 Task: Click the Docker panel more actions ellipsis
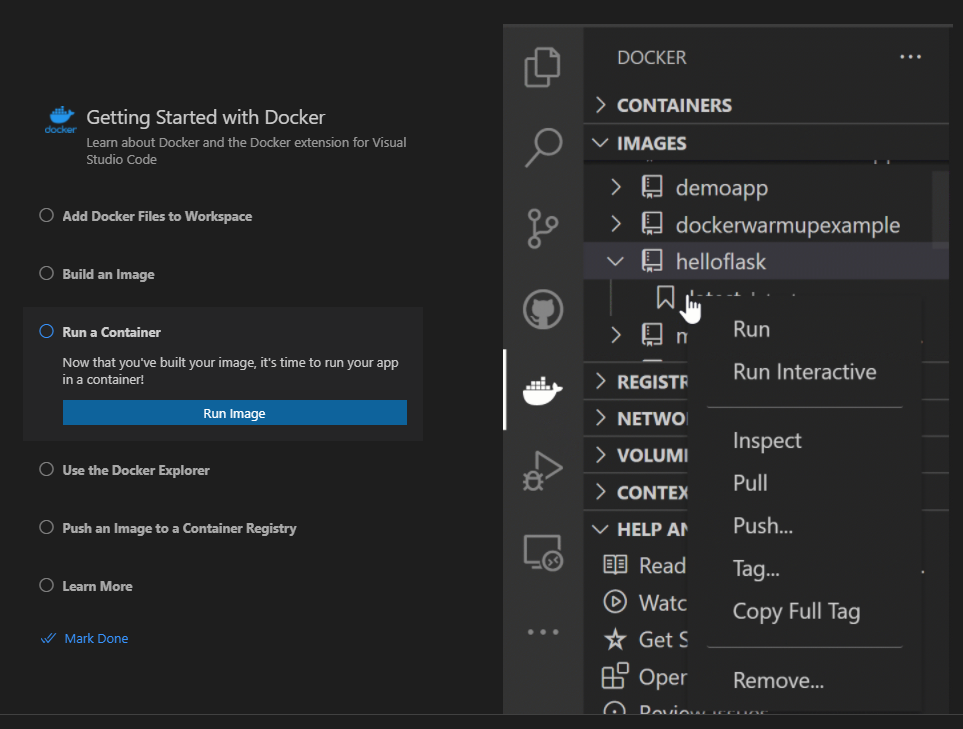910,57
